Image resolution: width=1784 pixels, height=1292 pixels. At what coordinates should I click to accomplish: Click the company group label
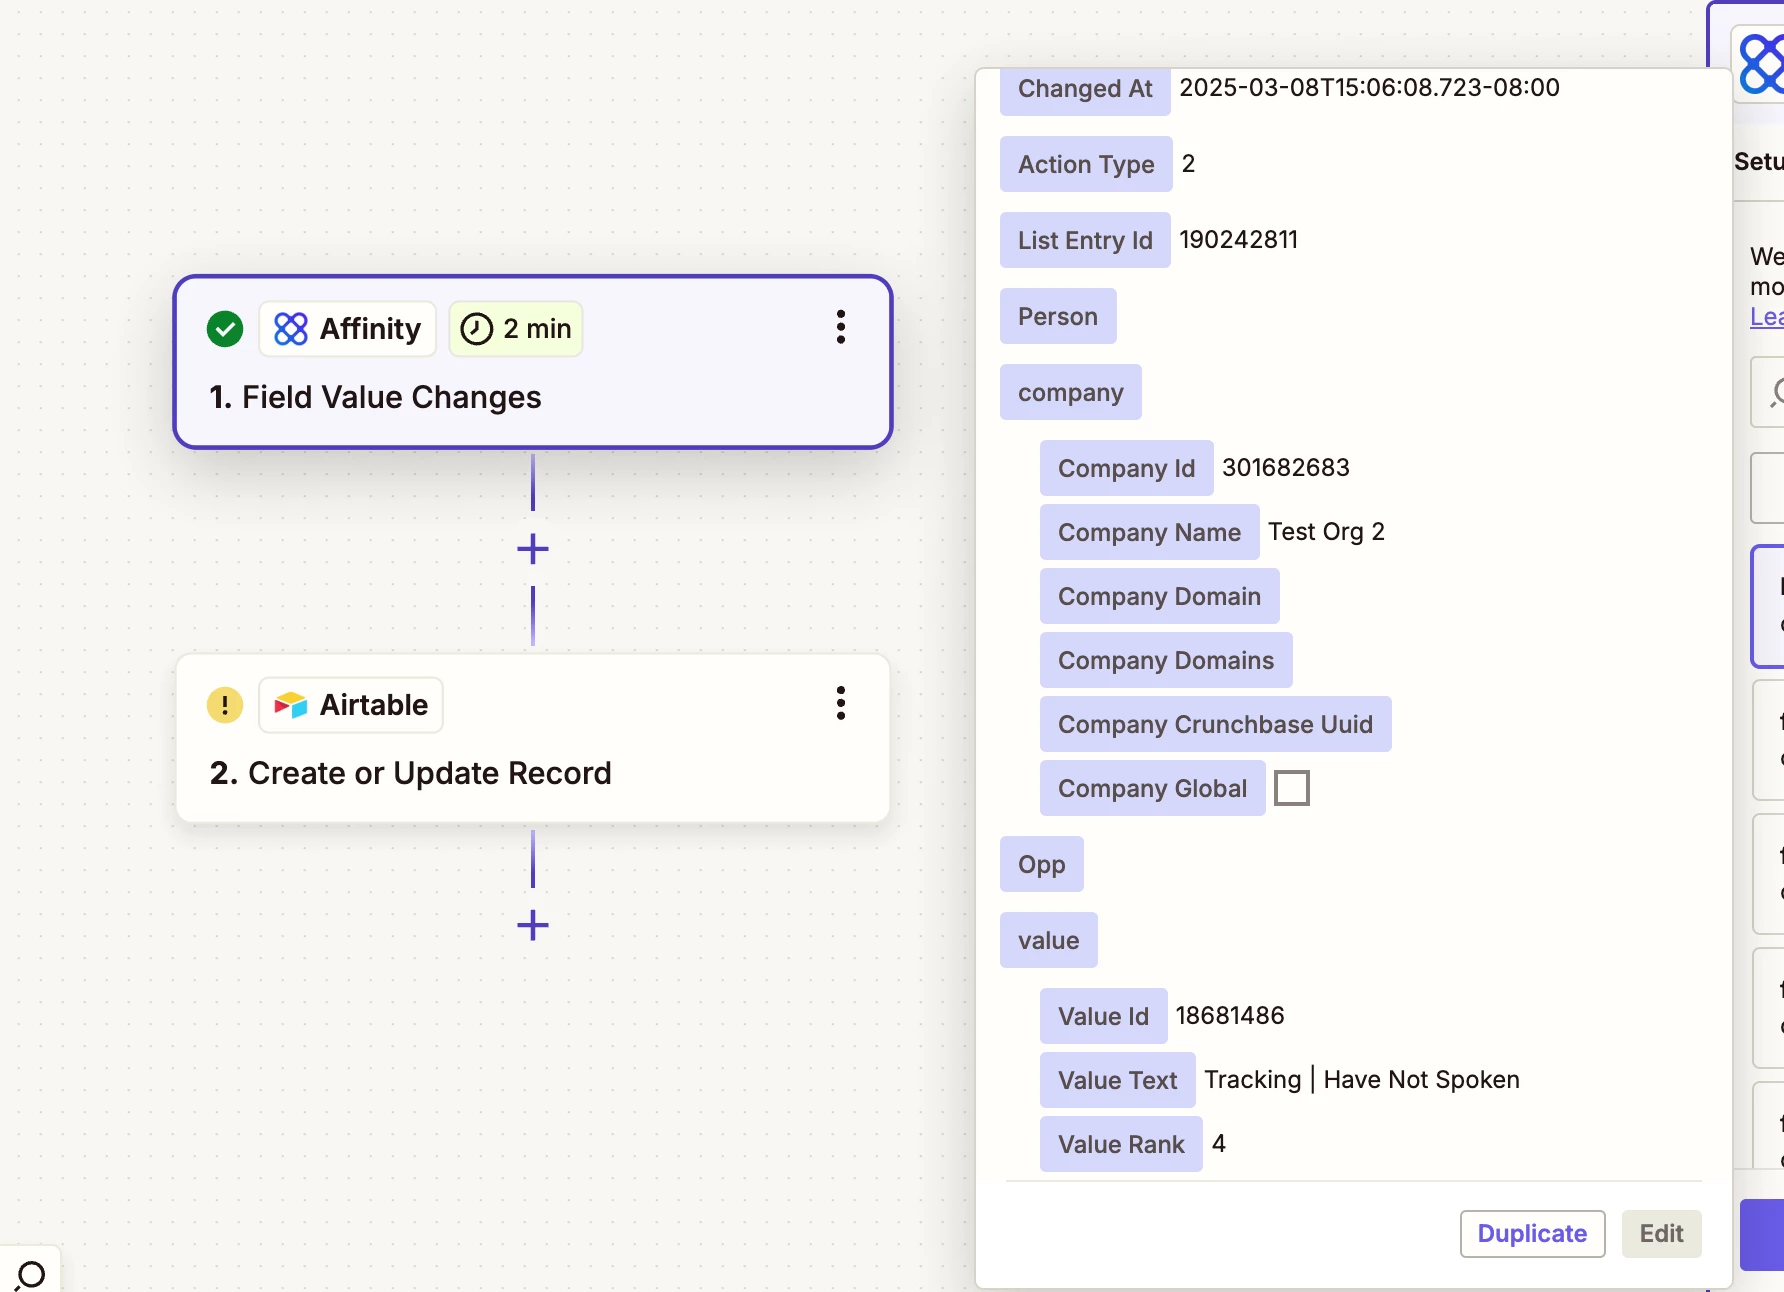click(x=1071, y=392)
